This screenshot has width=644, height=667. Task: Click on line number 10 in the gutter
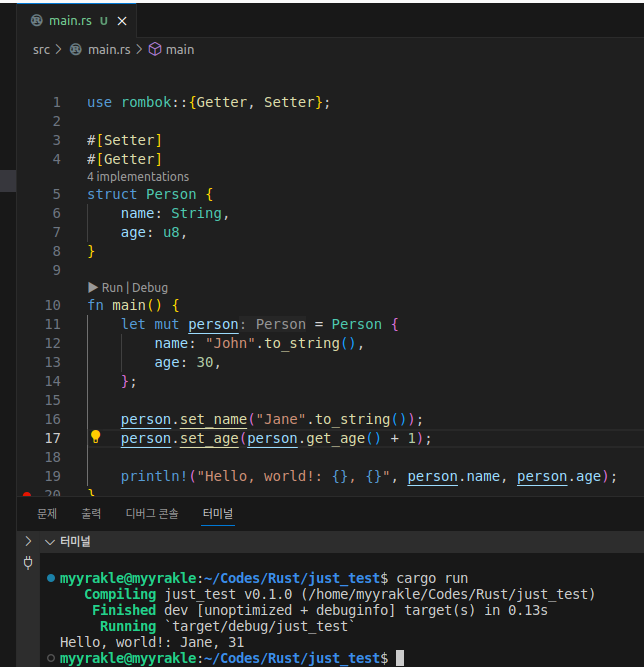pyautogui.click(x=53, y=305)
